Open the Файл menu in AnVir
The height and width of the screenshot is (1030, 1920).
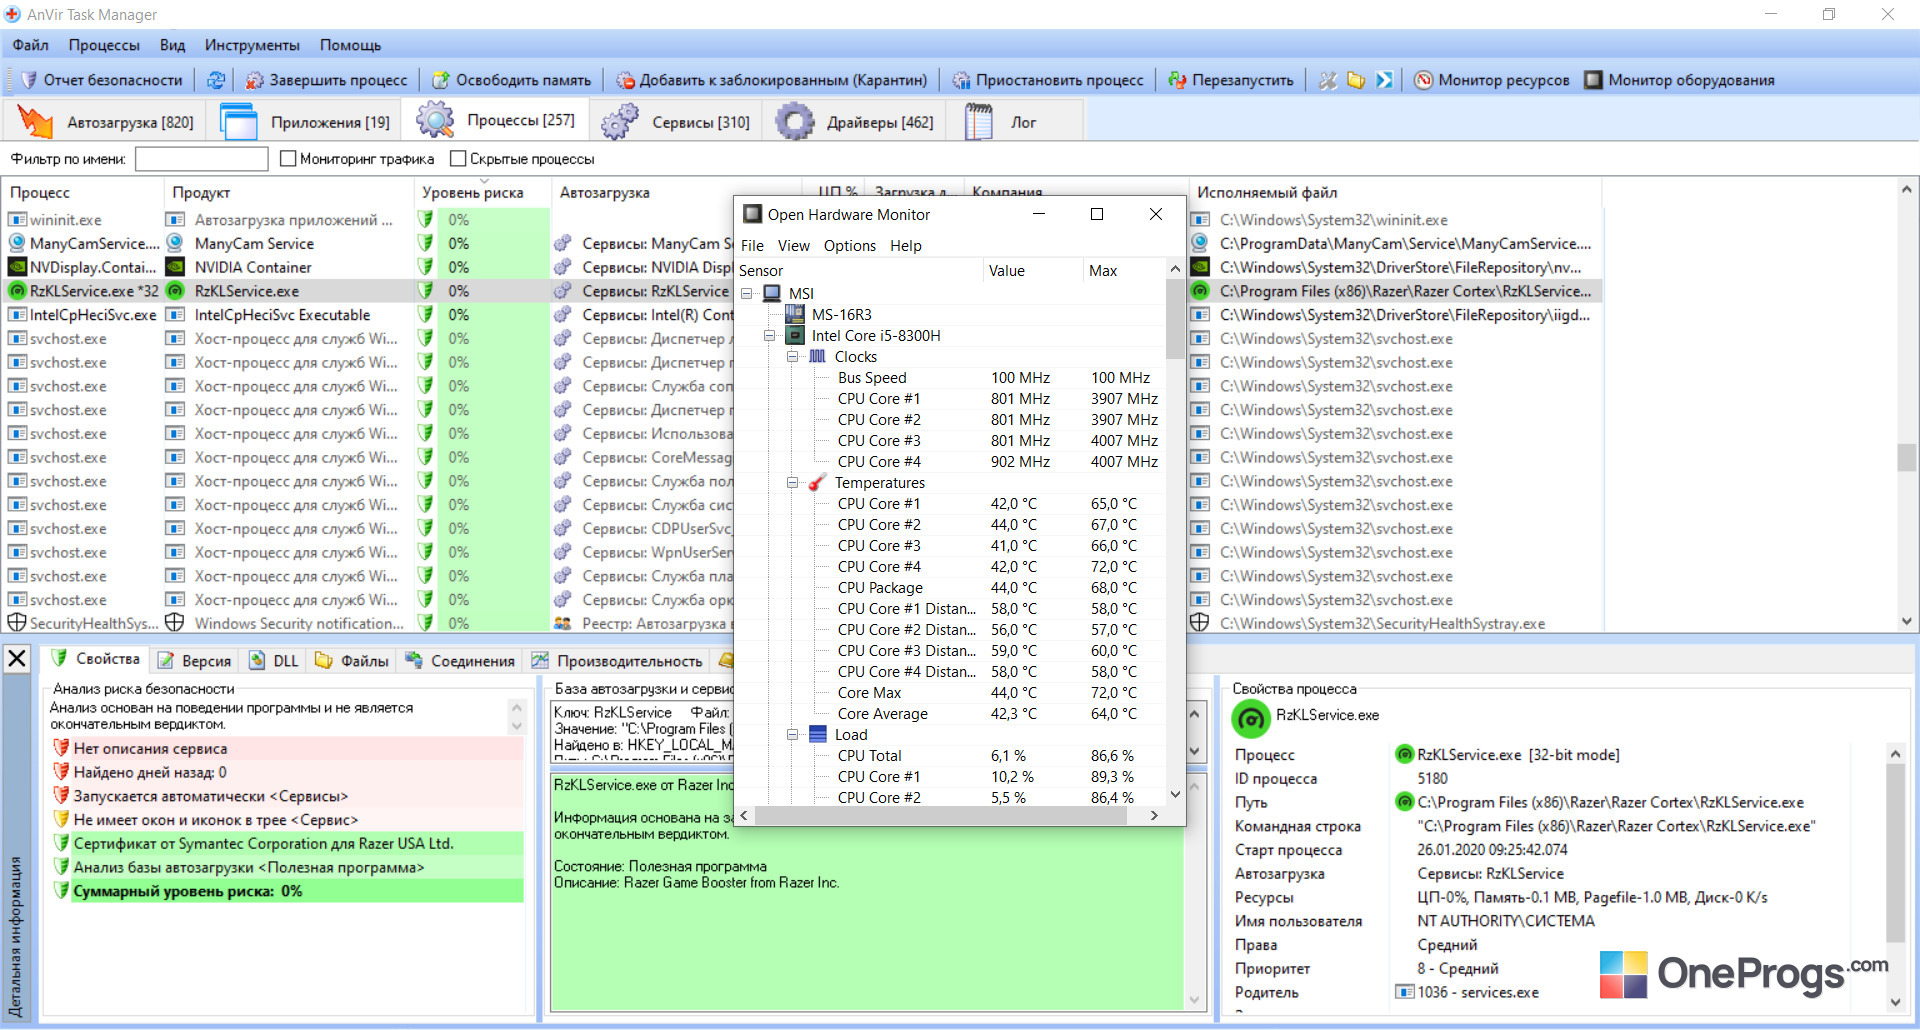tap(31, 45)
